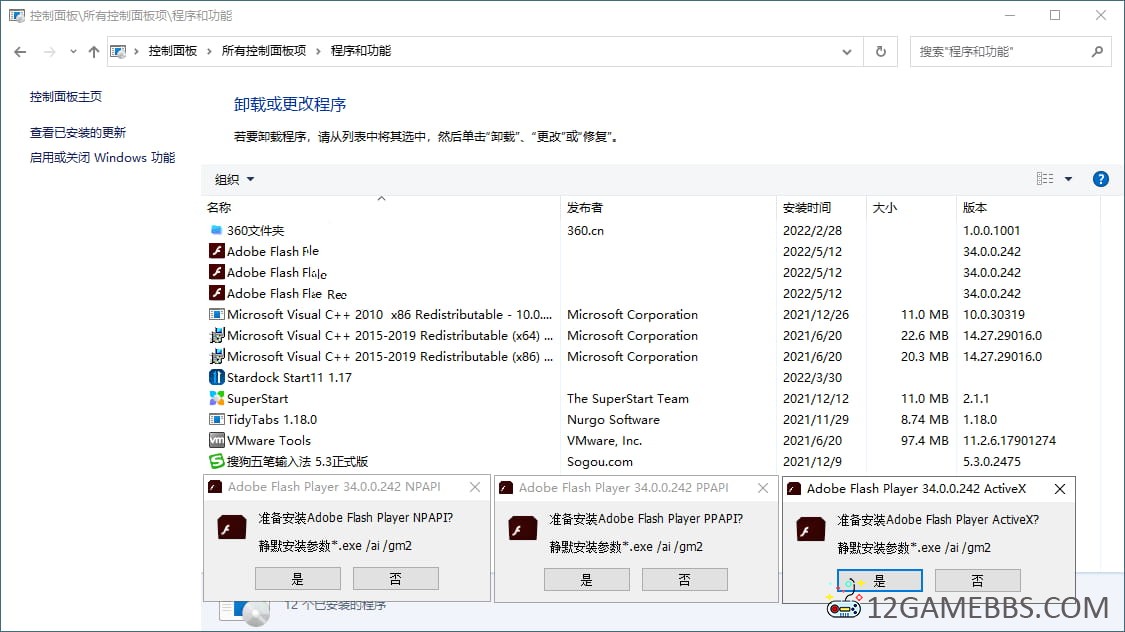
Task: Click version 11.2.6.17901274 cell
Action: coord(1009,440)
